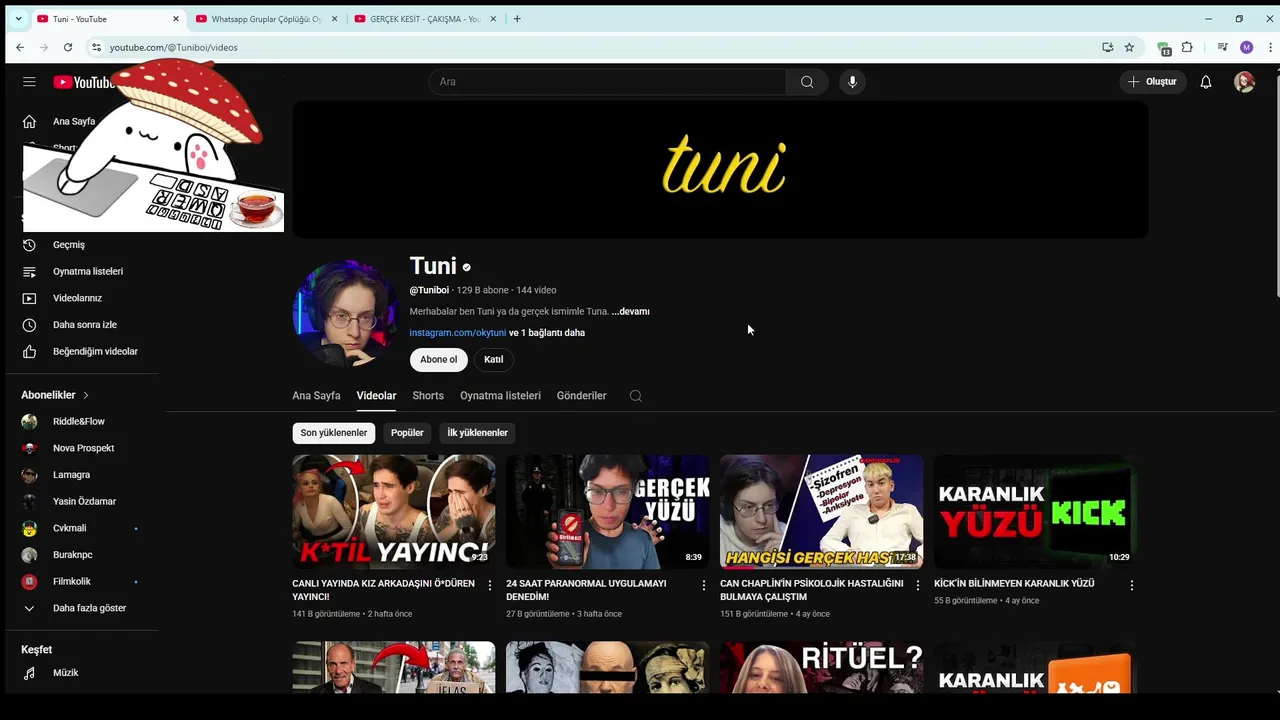The height and width of the screenshot is (720, 1280).
Task: Open GERÇEK YÜZÜ video thumbnail
Action: point(608,512)
